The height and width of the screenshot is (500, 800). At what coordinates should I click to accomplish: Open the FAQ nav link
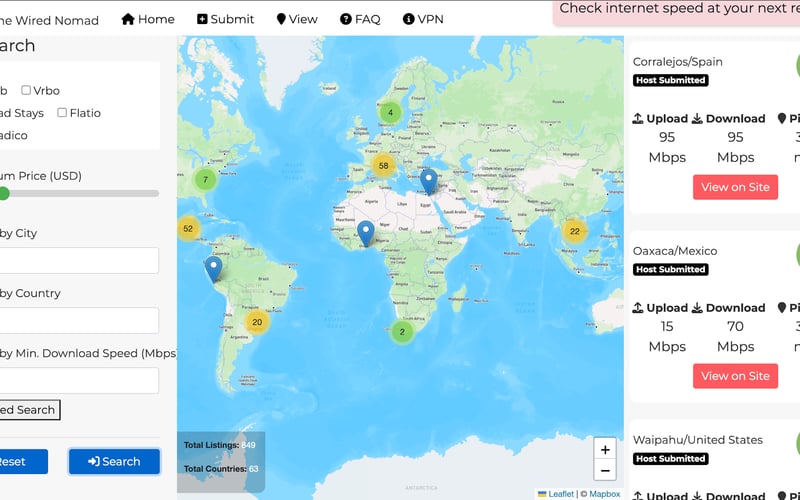click(360, 19)
